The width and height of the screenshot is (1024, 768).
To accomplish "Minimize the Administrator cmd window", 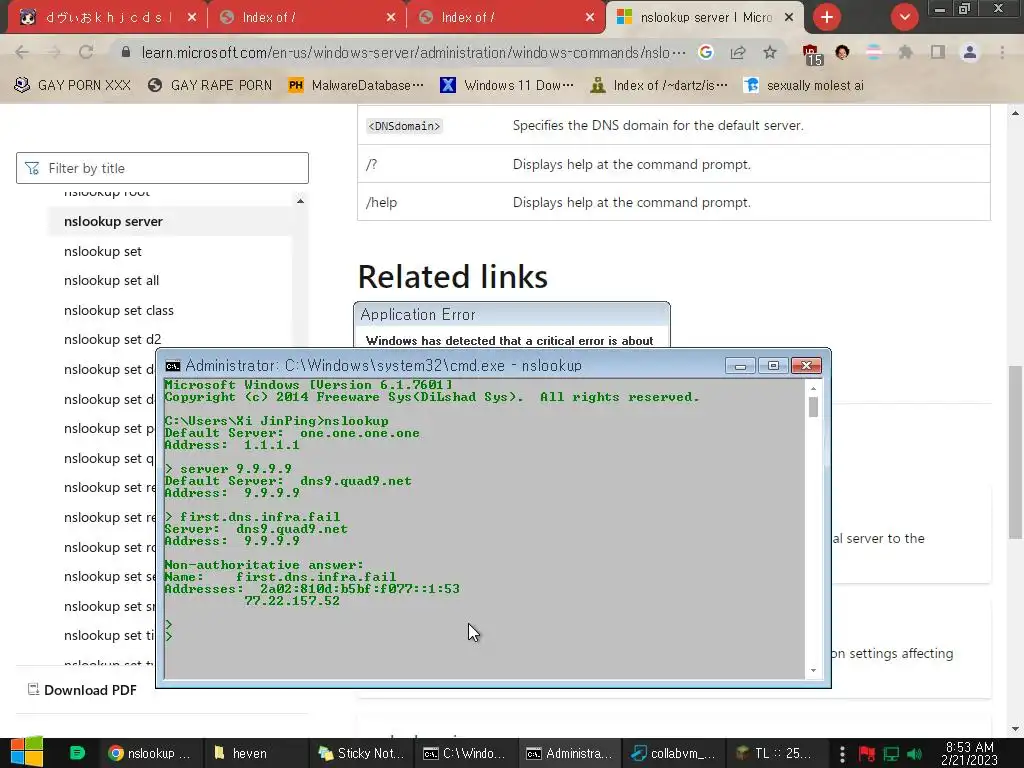I will click(740, 366).
